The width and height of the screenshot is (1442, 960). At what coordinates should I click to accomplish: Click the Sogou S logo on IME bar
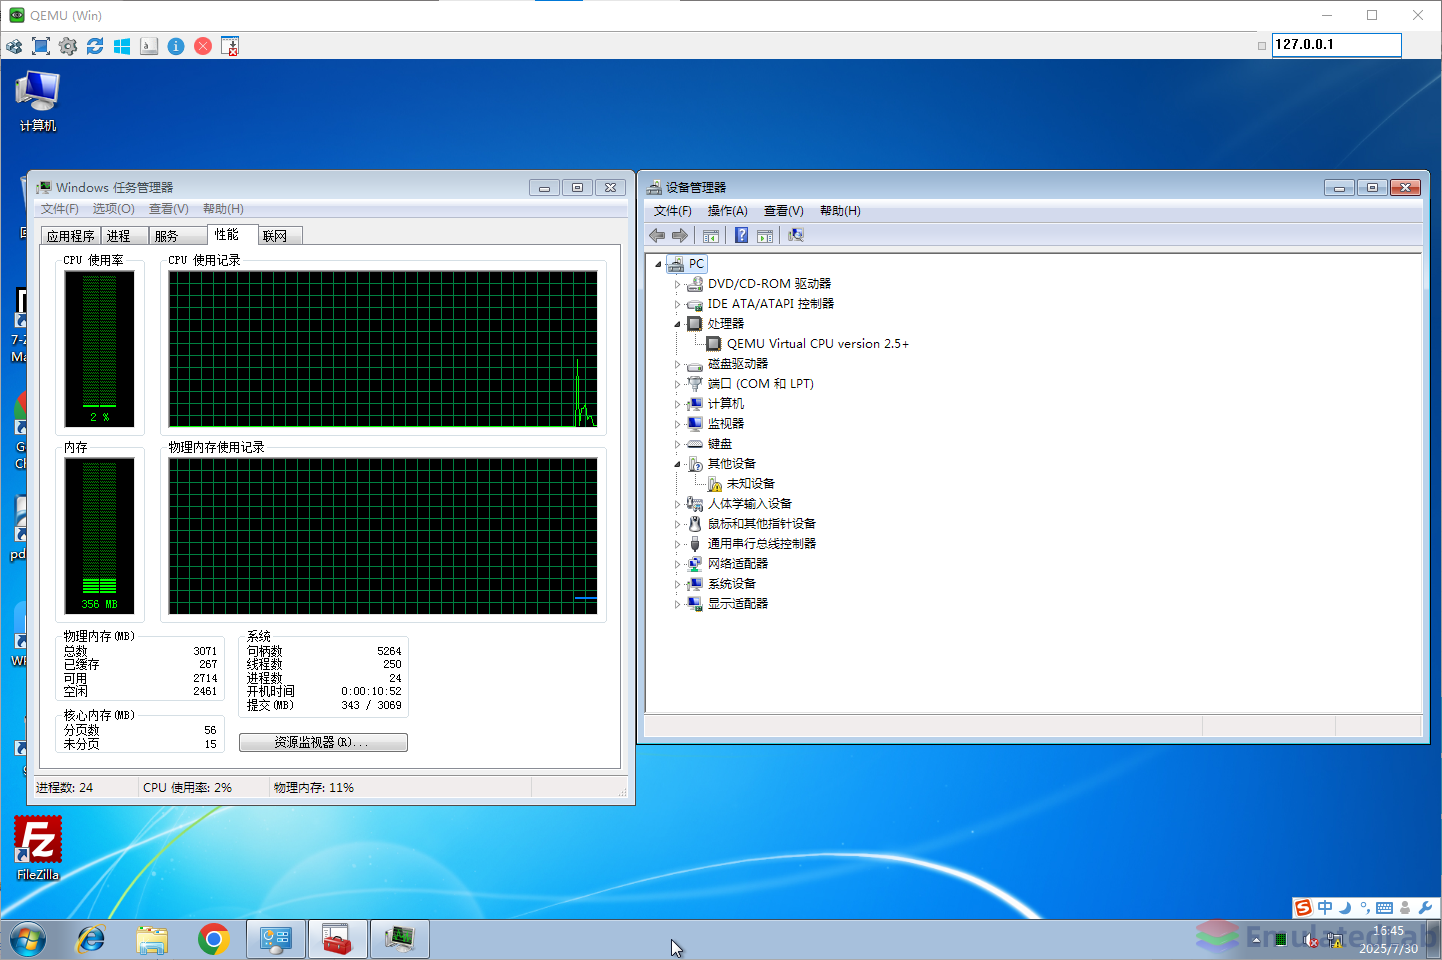point(1303,908)
